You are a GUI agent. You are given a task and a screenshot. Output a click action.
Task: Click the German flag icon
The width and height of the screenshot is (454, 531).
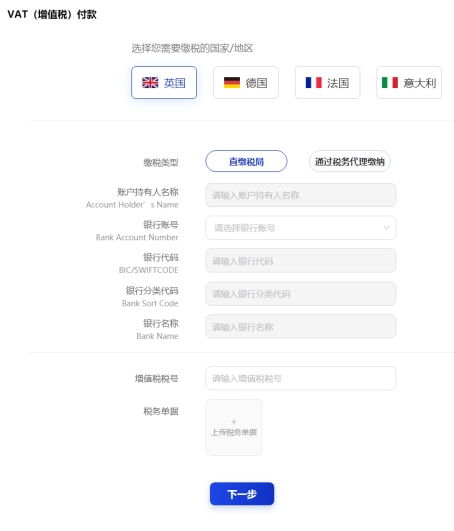pos(232,83)
